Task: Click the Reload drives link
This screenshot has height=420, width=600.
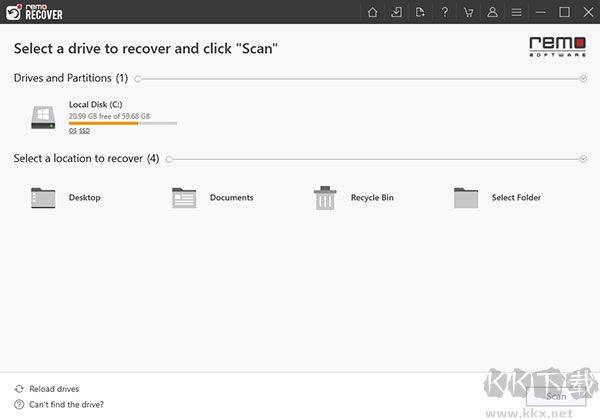Action: [x=54, y=389]
